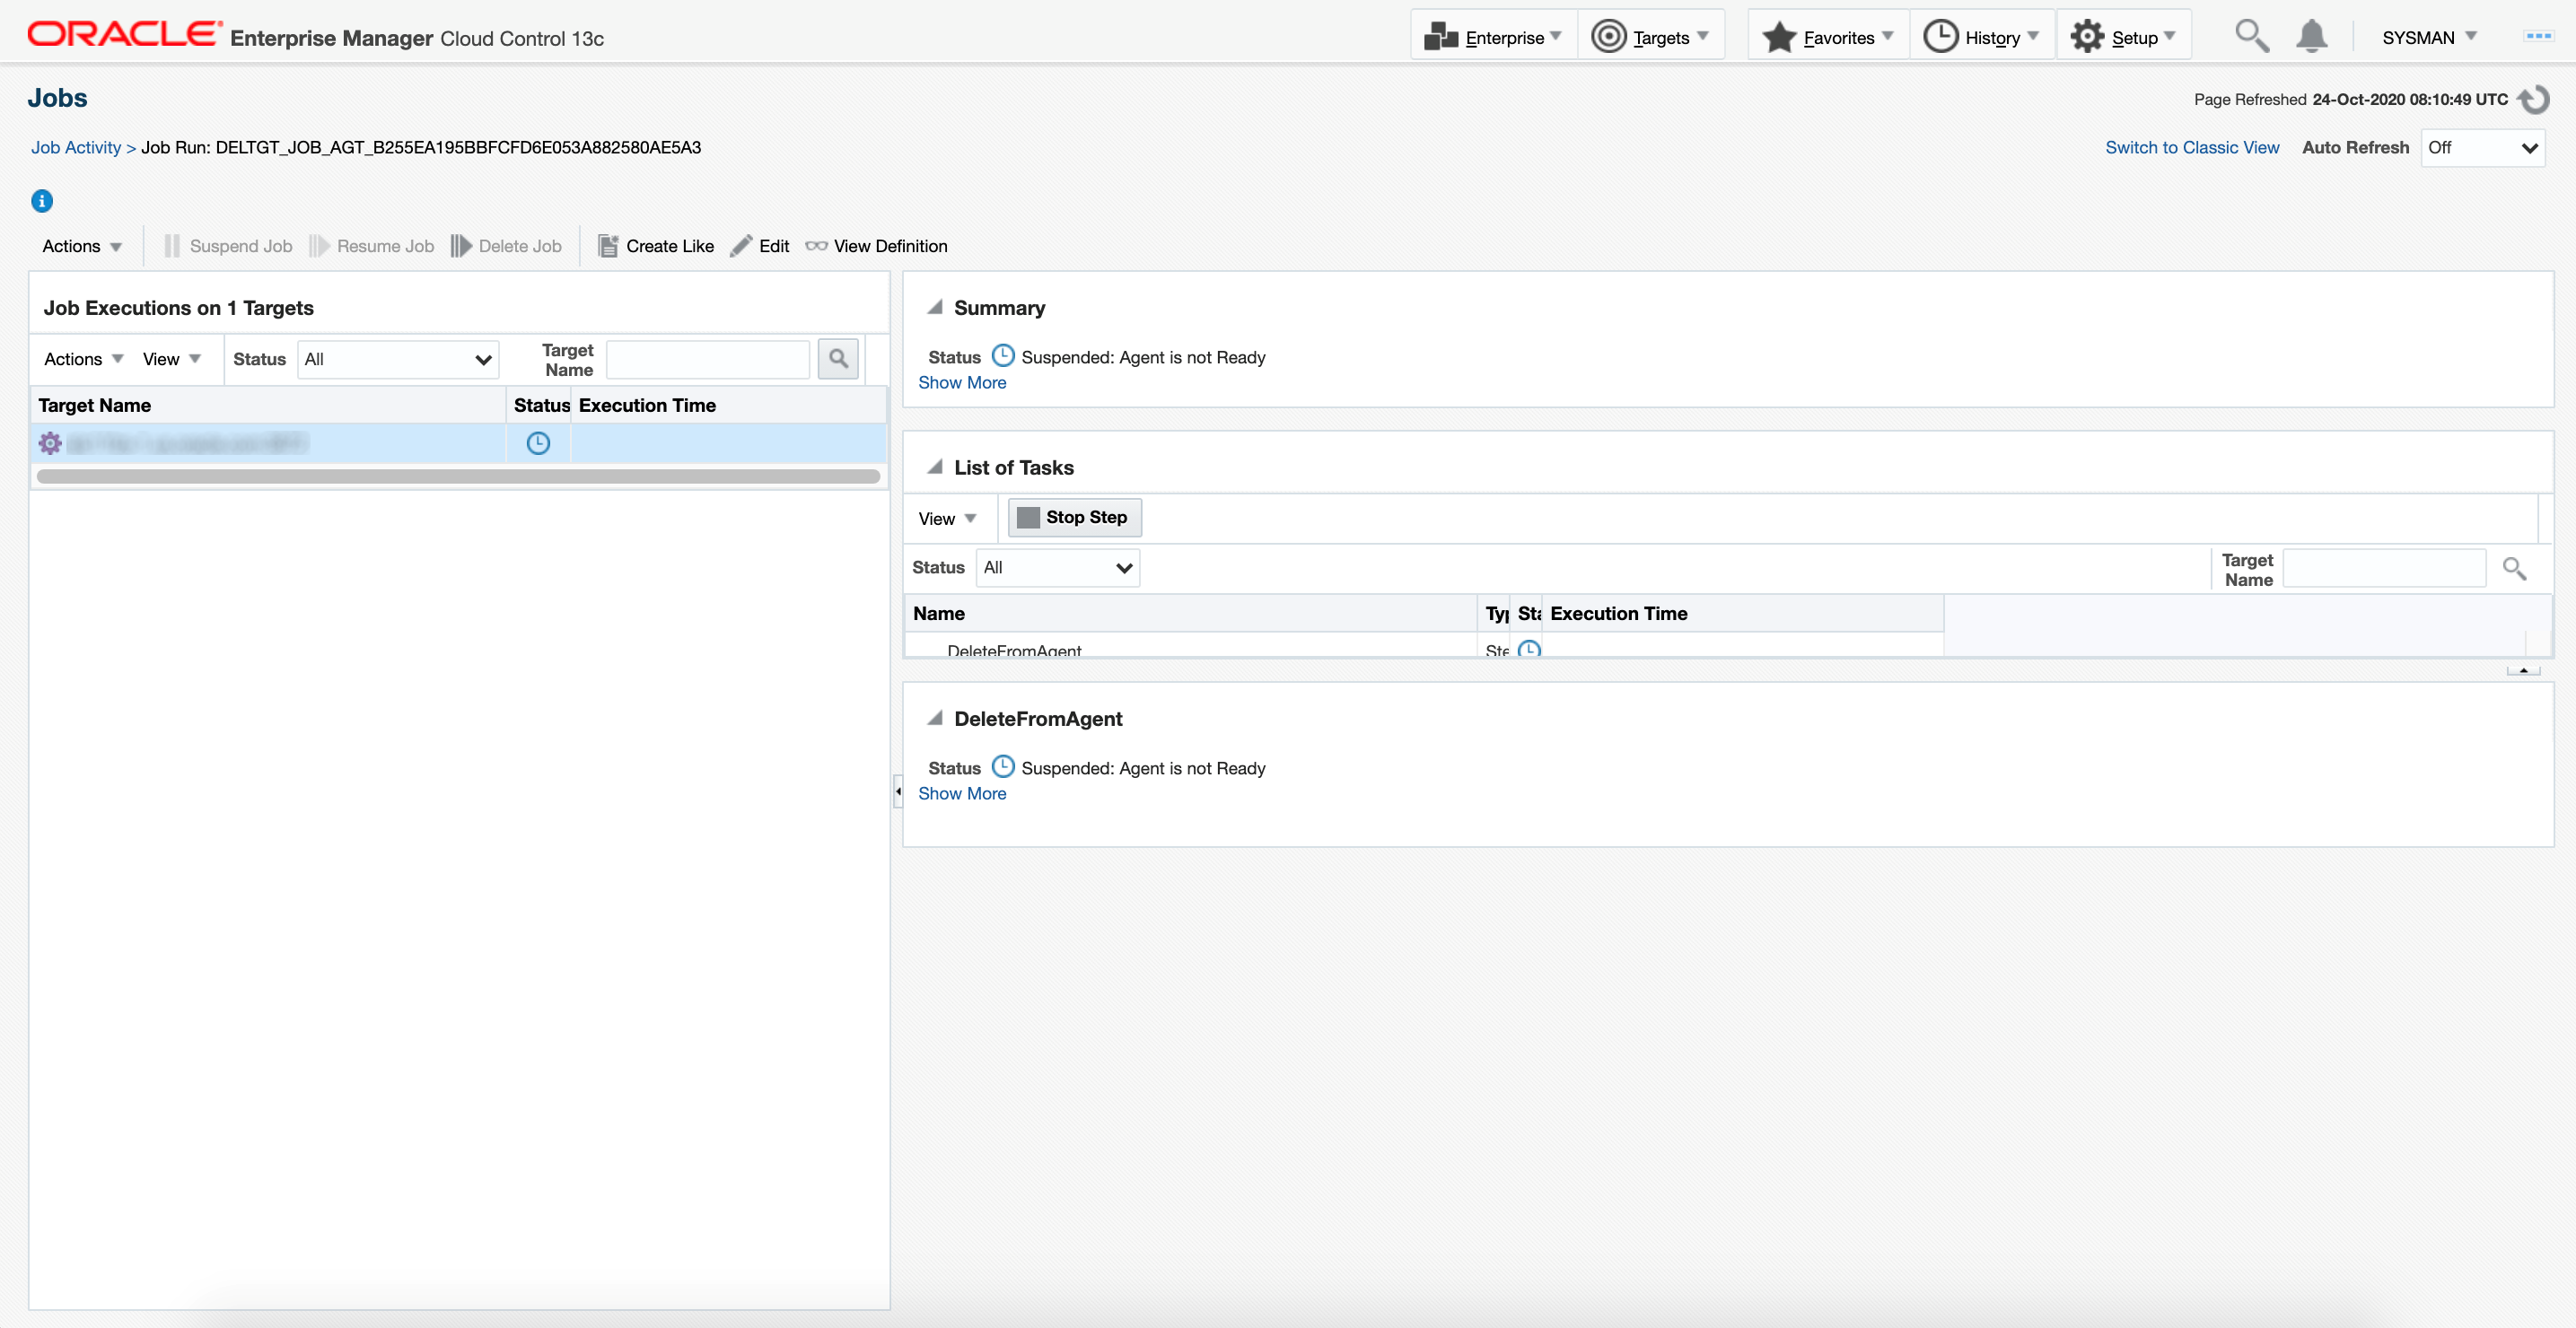The width and height of the screenshot is (2576, 1328).
Task: Click Resume Job
Action: tap(371, 246)
